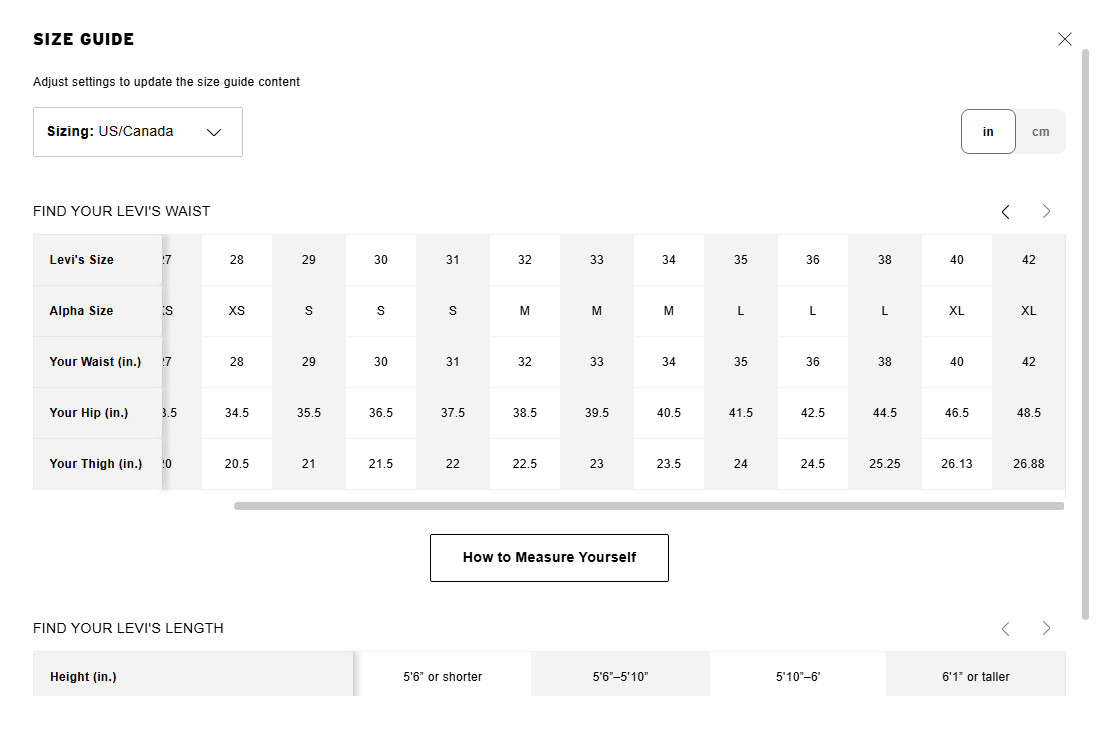Screen dimensions: 1100x729
Task: Click the Find Your Levi's Length heading
Action: pos(128,628)
